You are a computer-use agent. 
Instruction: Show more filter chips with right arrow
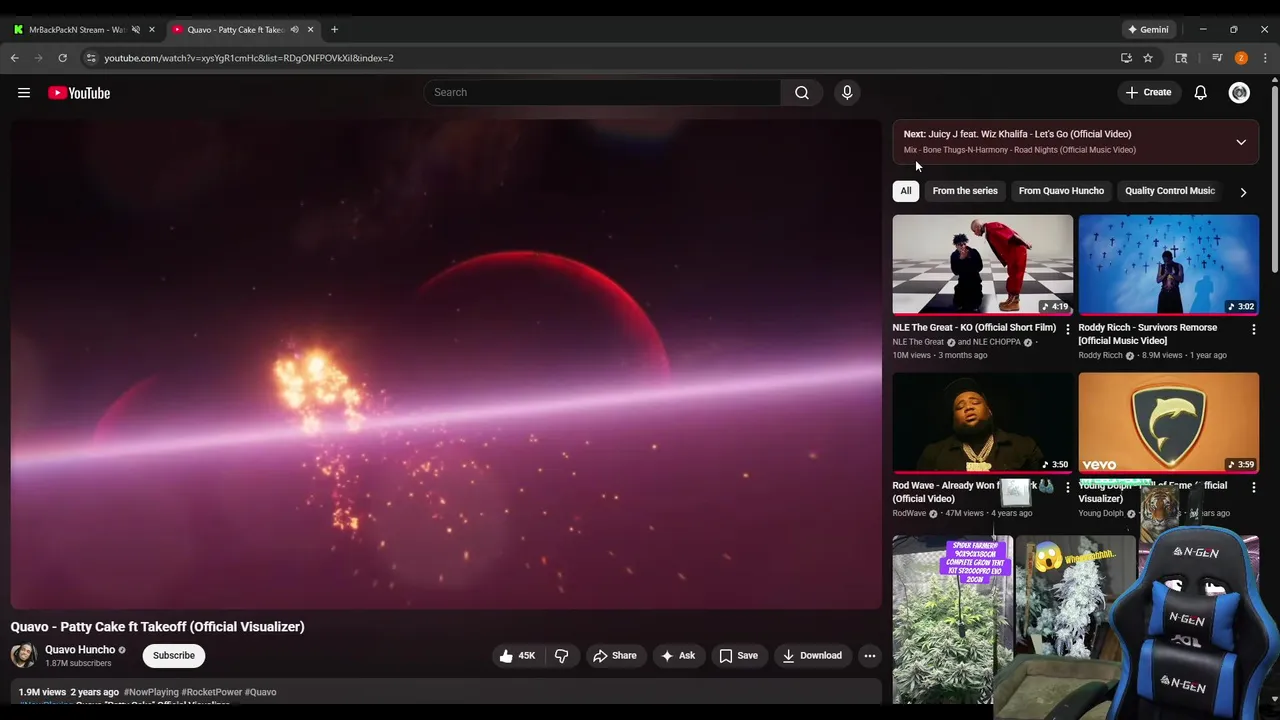coord(1243,192)
